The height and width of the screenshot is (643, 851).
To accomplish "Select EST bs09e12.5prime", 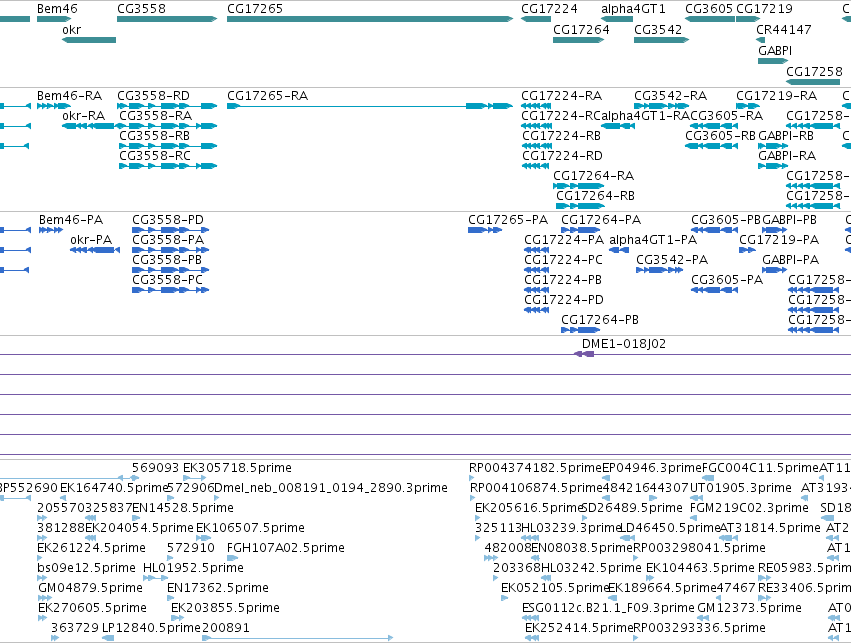I will 86,568.
